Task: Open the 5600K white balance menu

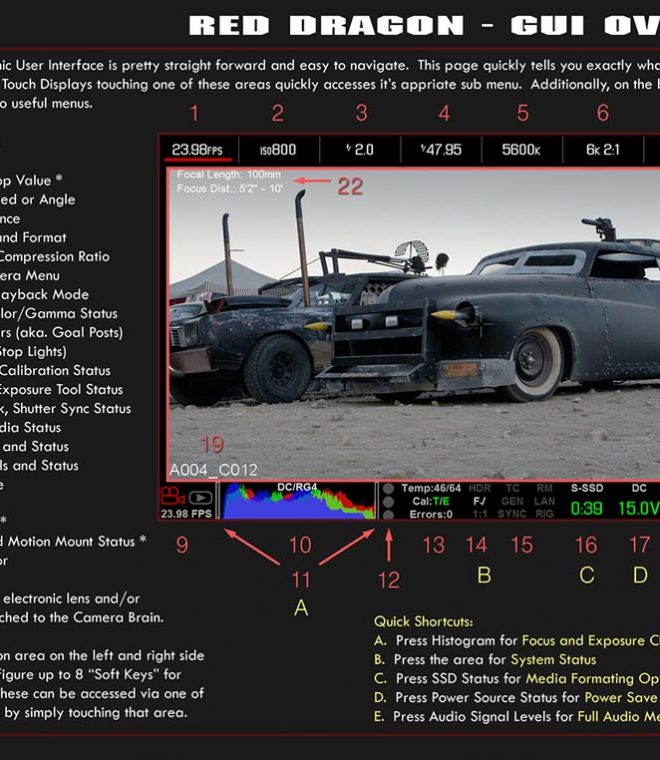Action: click(x=521, y=149)
